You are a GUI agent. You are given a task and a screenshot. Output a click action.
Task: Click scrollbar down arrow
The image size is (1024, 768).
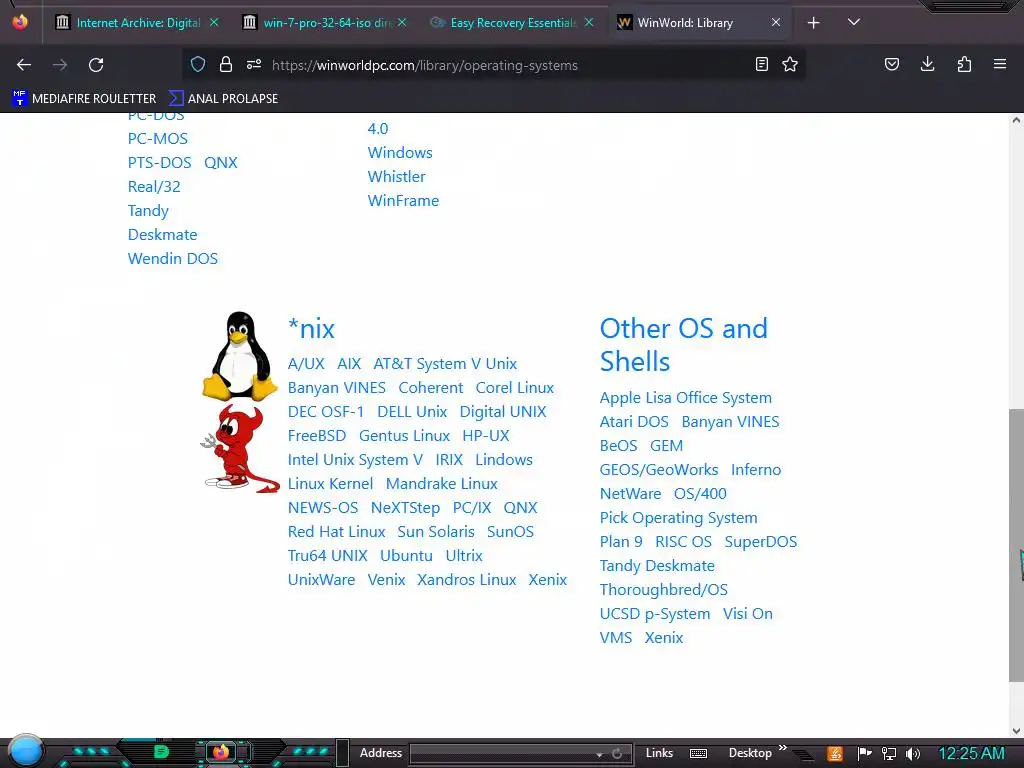coord(1016,731)
